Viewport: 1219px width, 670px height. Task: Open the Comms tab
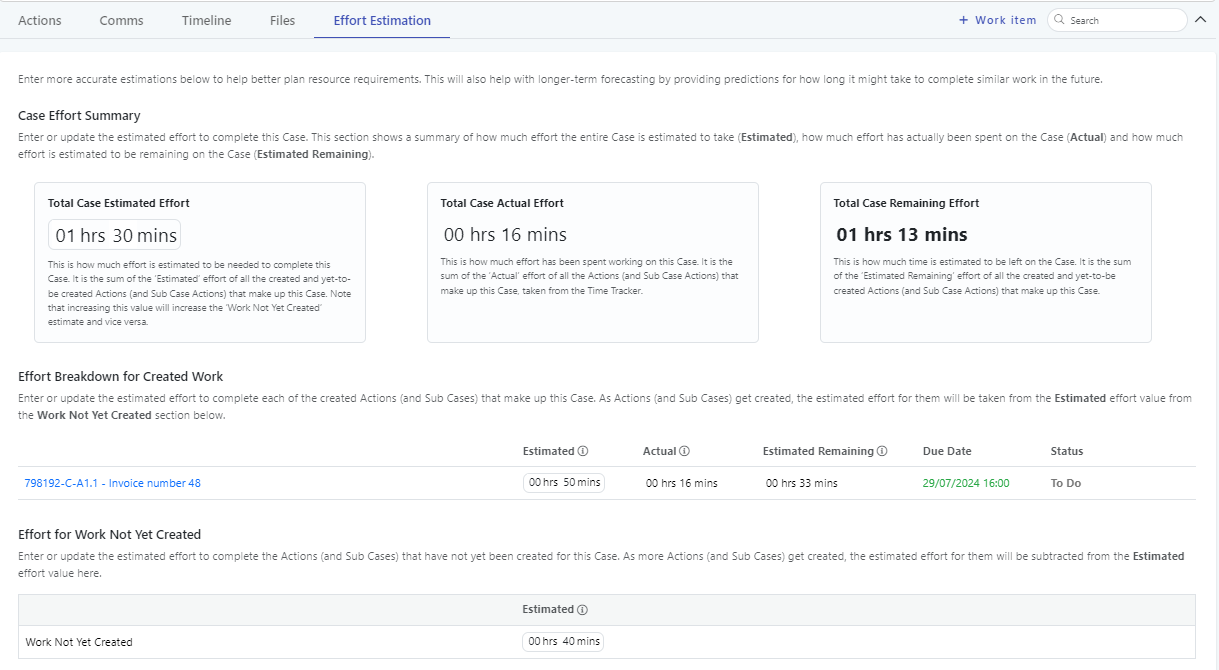121,20
